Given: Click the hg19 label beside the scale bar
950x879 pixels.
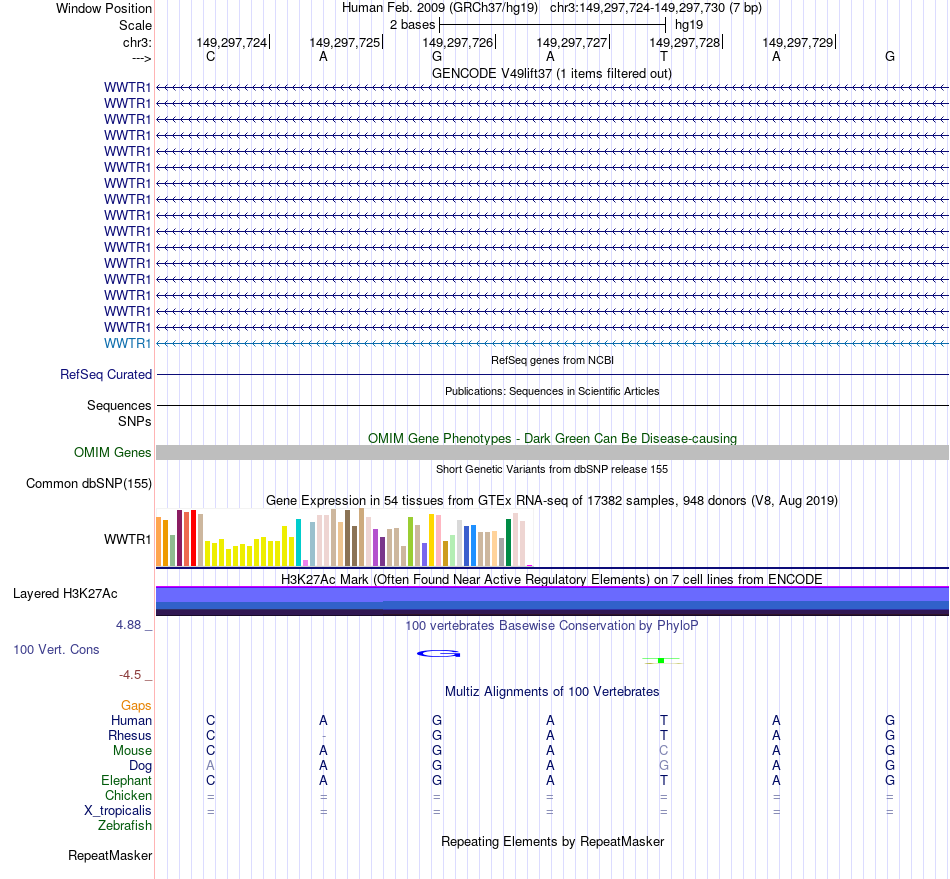Looking at the screenshot, I should tap(689, 25).
